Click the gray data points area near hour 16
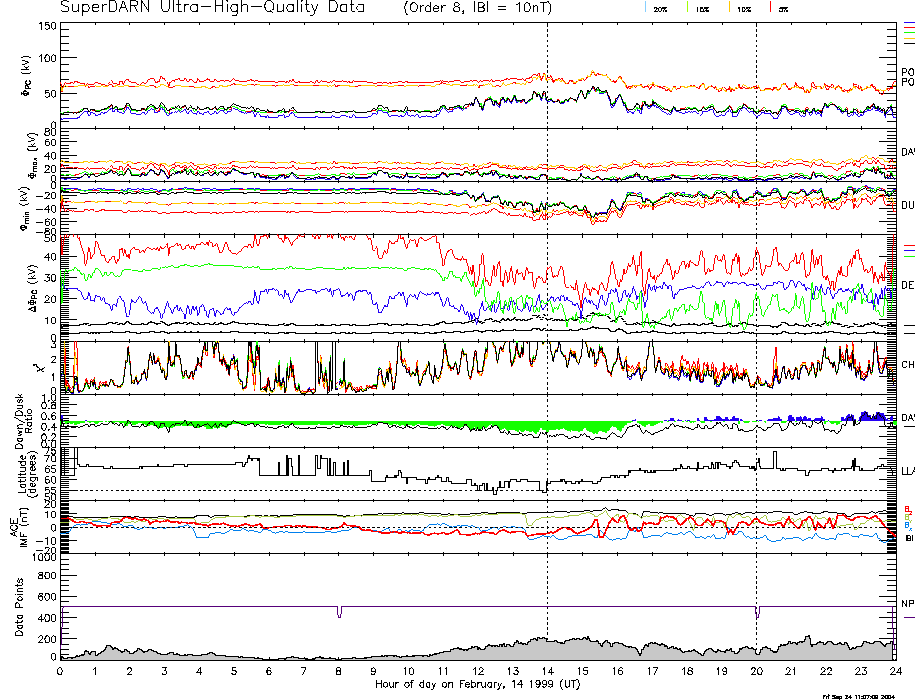The width and height of the screenshot is (915, 700). [x=617, y=650]
